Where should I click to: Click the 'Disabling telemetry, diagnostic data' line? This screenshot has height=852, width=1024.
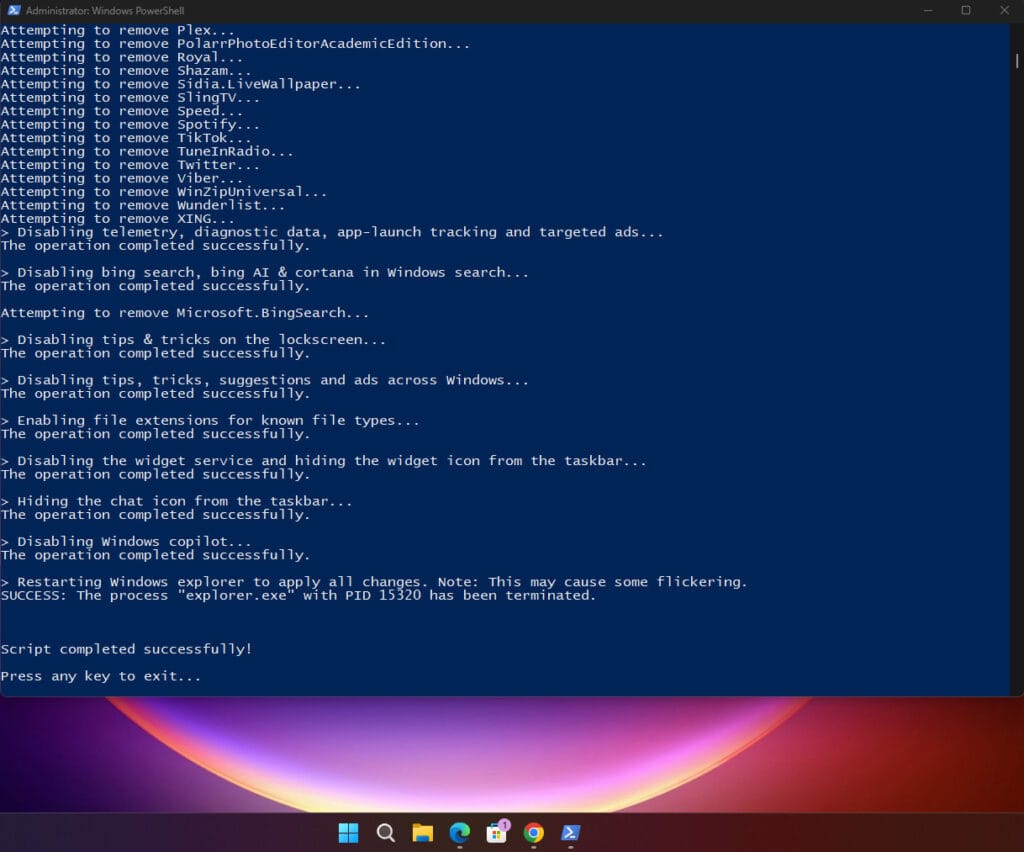(x=332, y=232)
